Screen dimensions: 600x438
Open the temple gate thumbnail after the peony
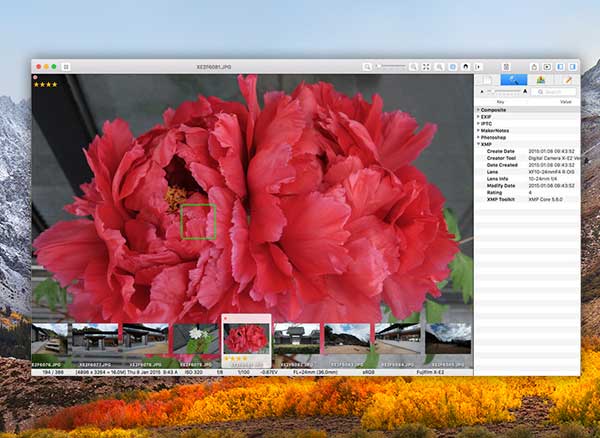(297, 339)
